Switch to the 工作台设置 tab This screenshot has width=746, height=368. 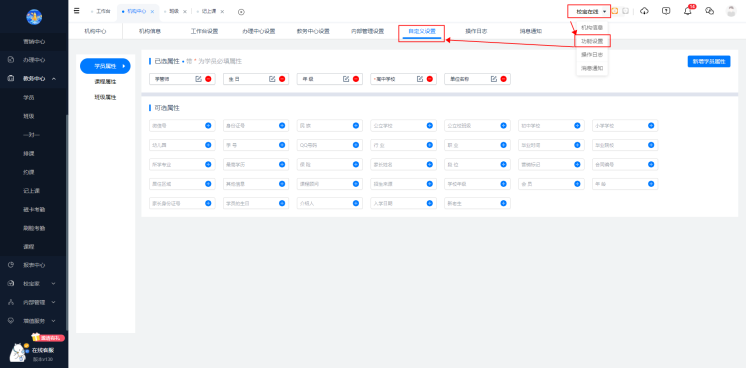click(204, 31)
